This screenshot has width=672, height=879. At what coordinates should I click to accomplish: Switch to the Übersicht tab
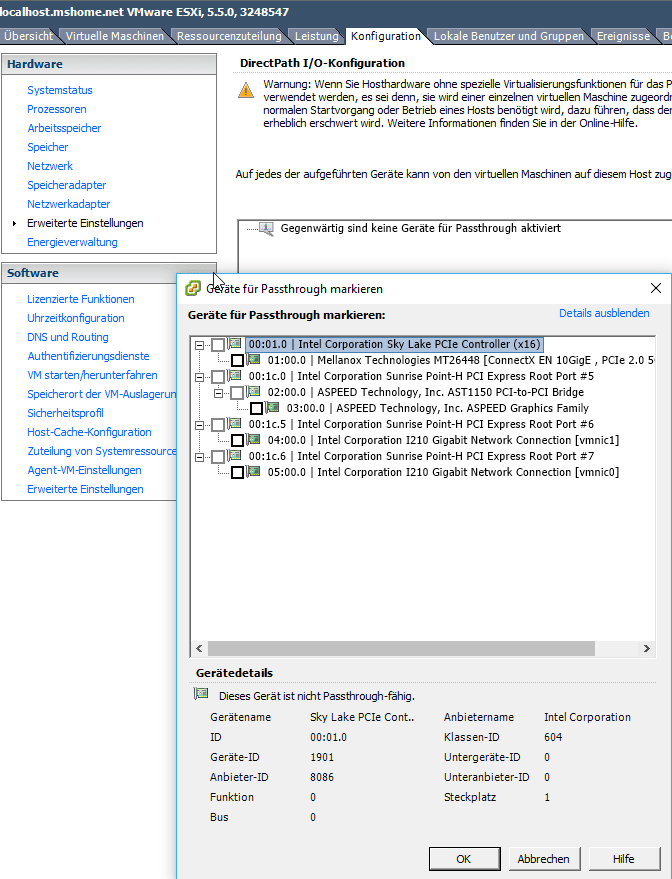pos(28,36)
